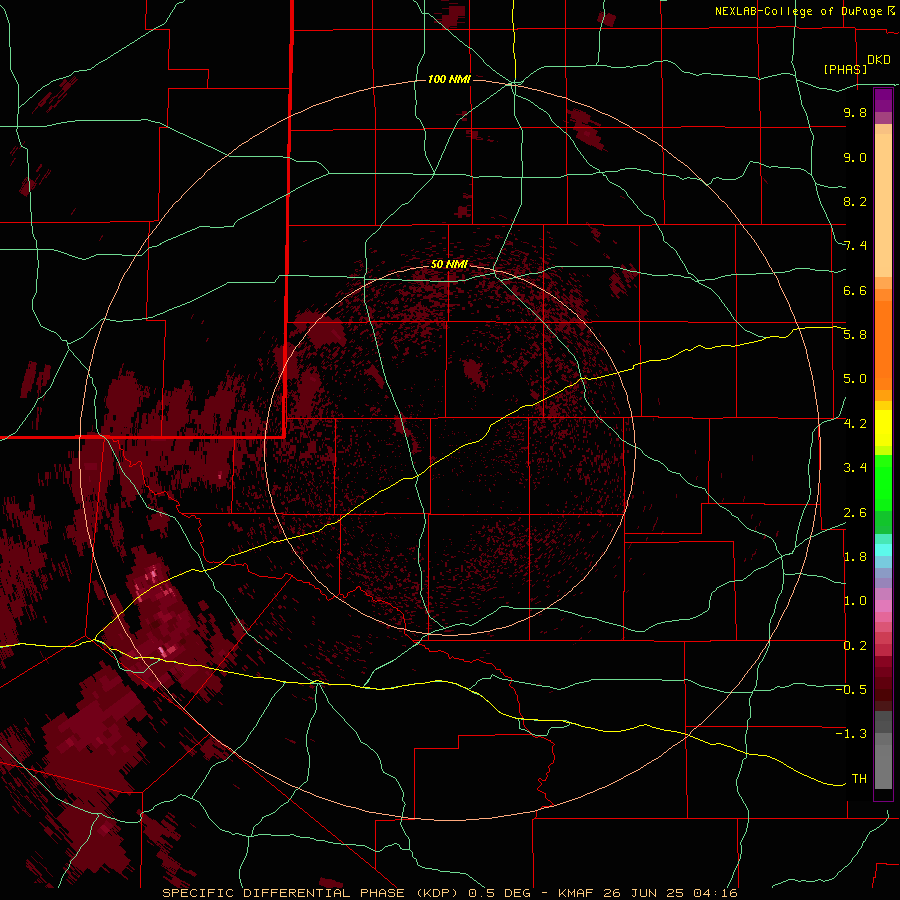The height and width of the screenshot is (900, 900).
Task: Select the 4.2 value on the scale
Action: tap(855, 424)
